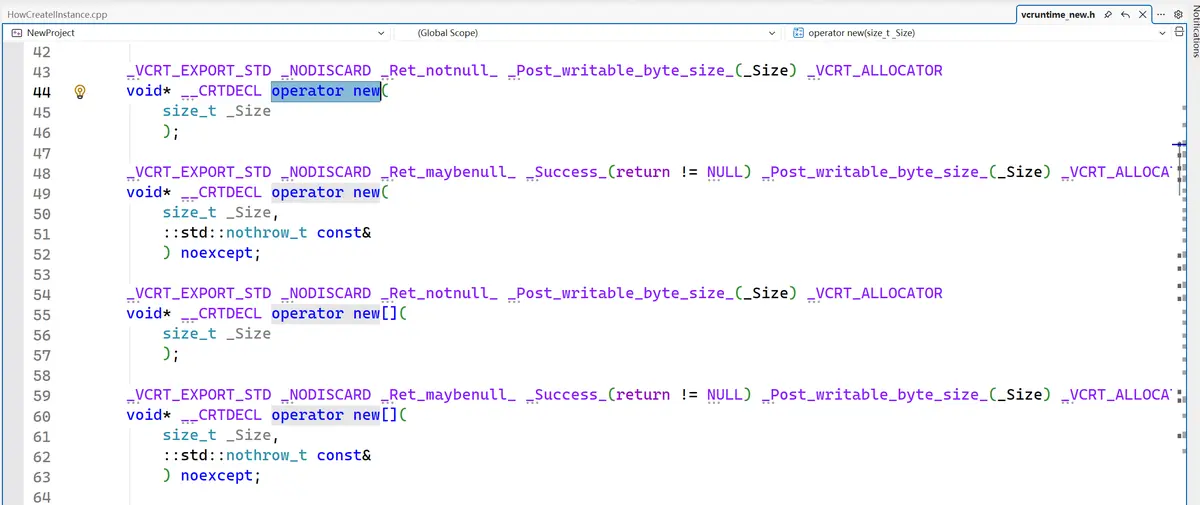
Task: Open the NewProject project dropdown
Action: (x=380, y=33)
